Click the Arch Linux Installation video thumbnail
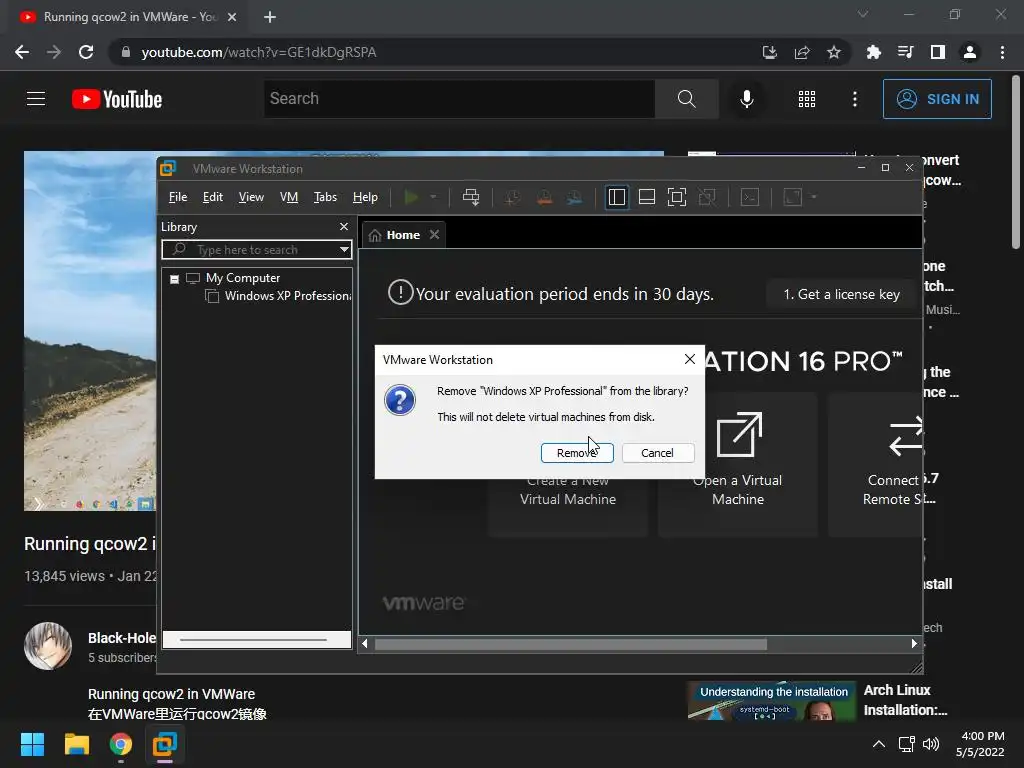Screen dimensions: 1024x768 (771, 701)
